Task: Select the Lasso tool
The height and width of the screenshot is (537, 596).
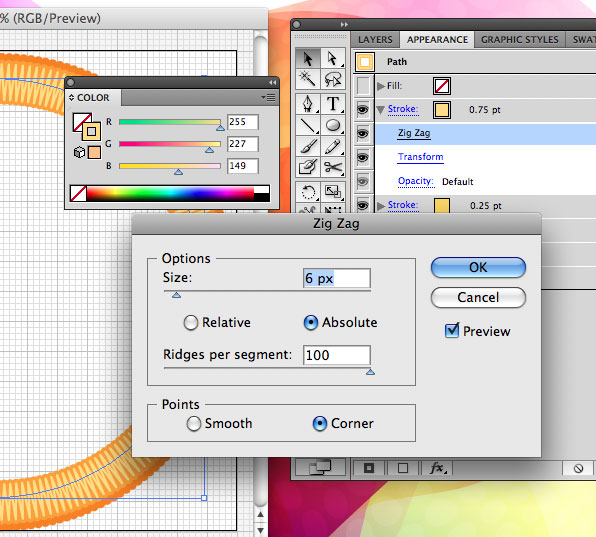Action: coord(333,79)
